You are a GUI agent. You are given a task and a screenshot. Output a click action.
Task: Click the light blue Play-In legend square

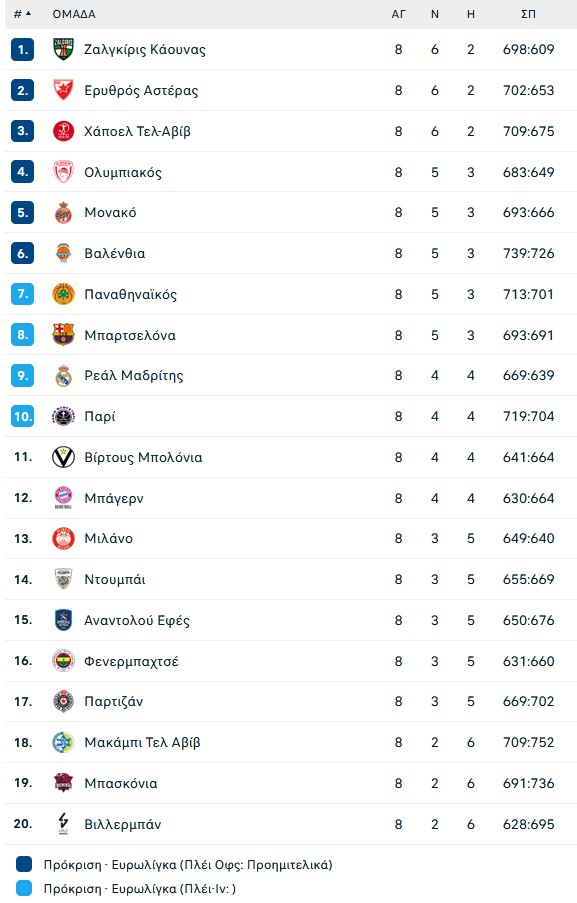[x=22, y=886]
